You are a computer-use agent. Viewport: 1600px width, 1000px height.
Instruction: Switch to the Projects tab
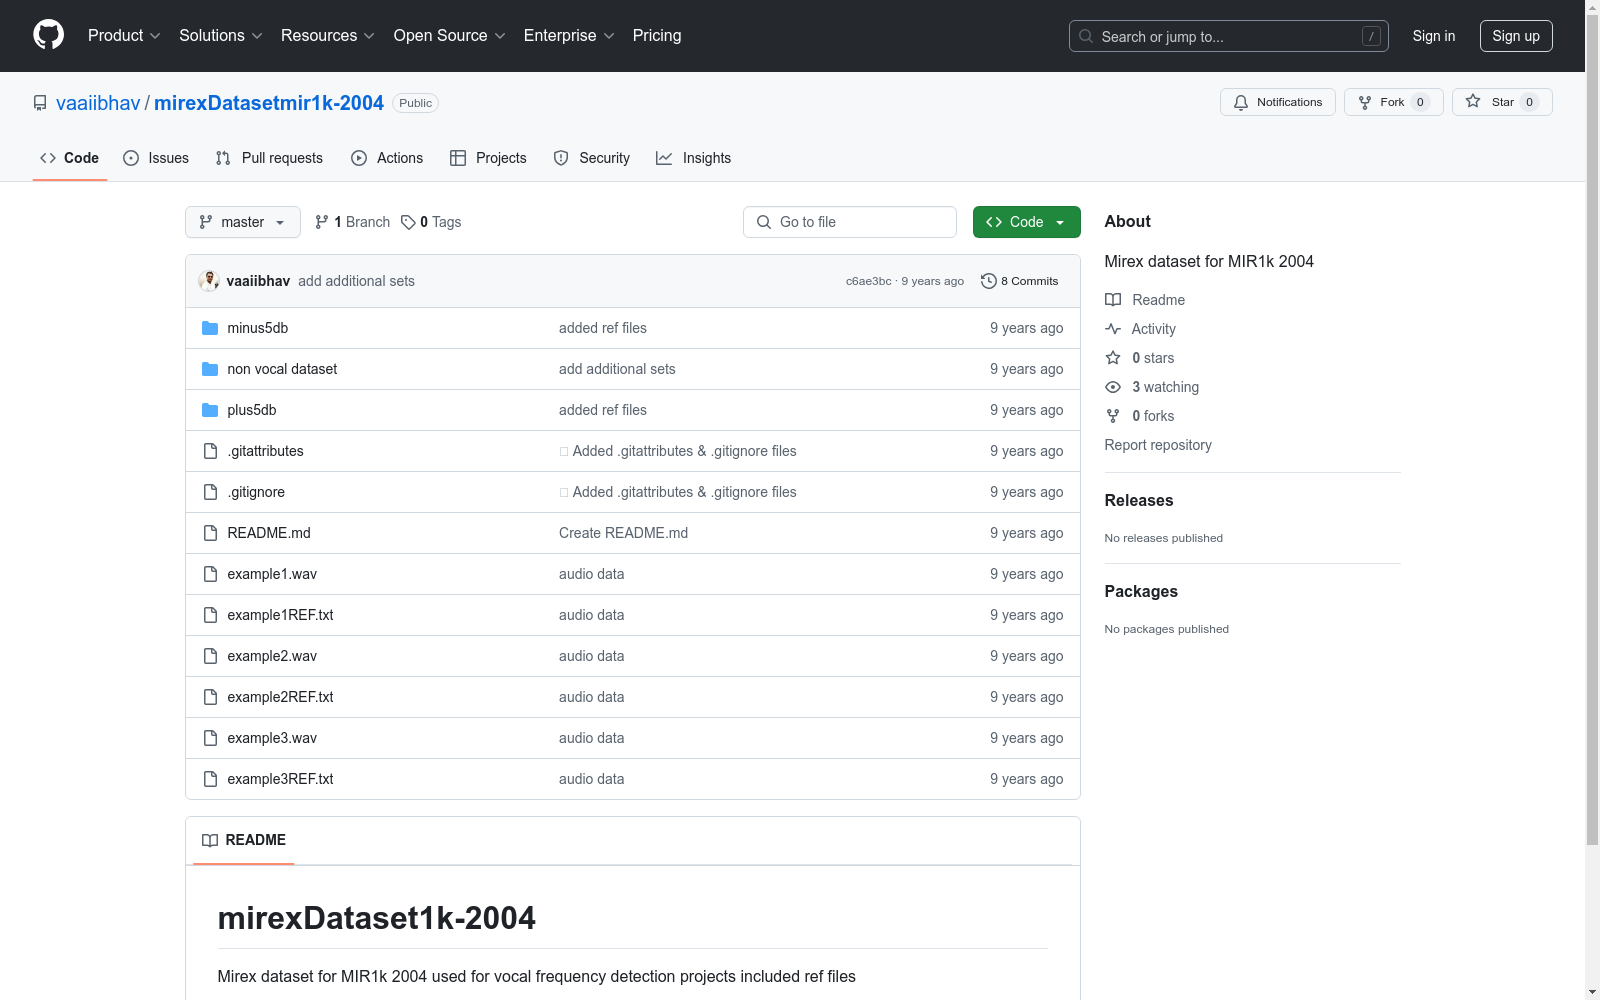[488, 158]
